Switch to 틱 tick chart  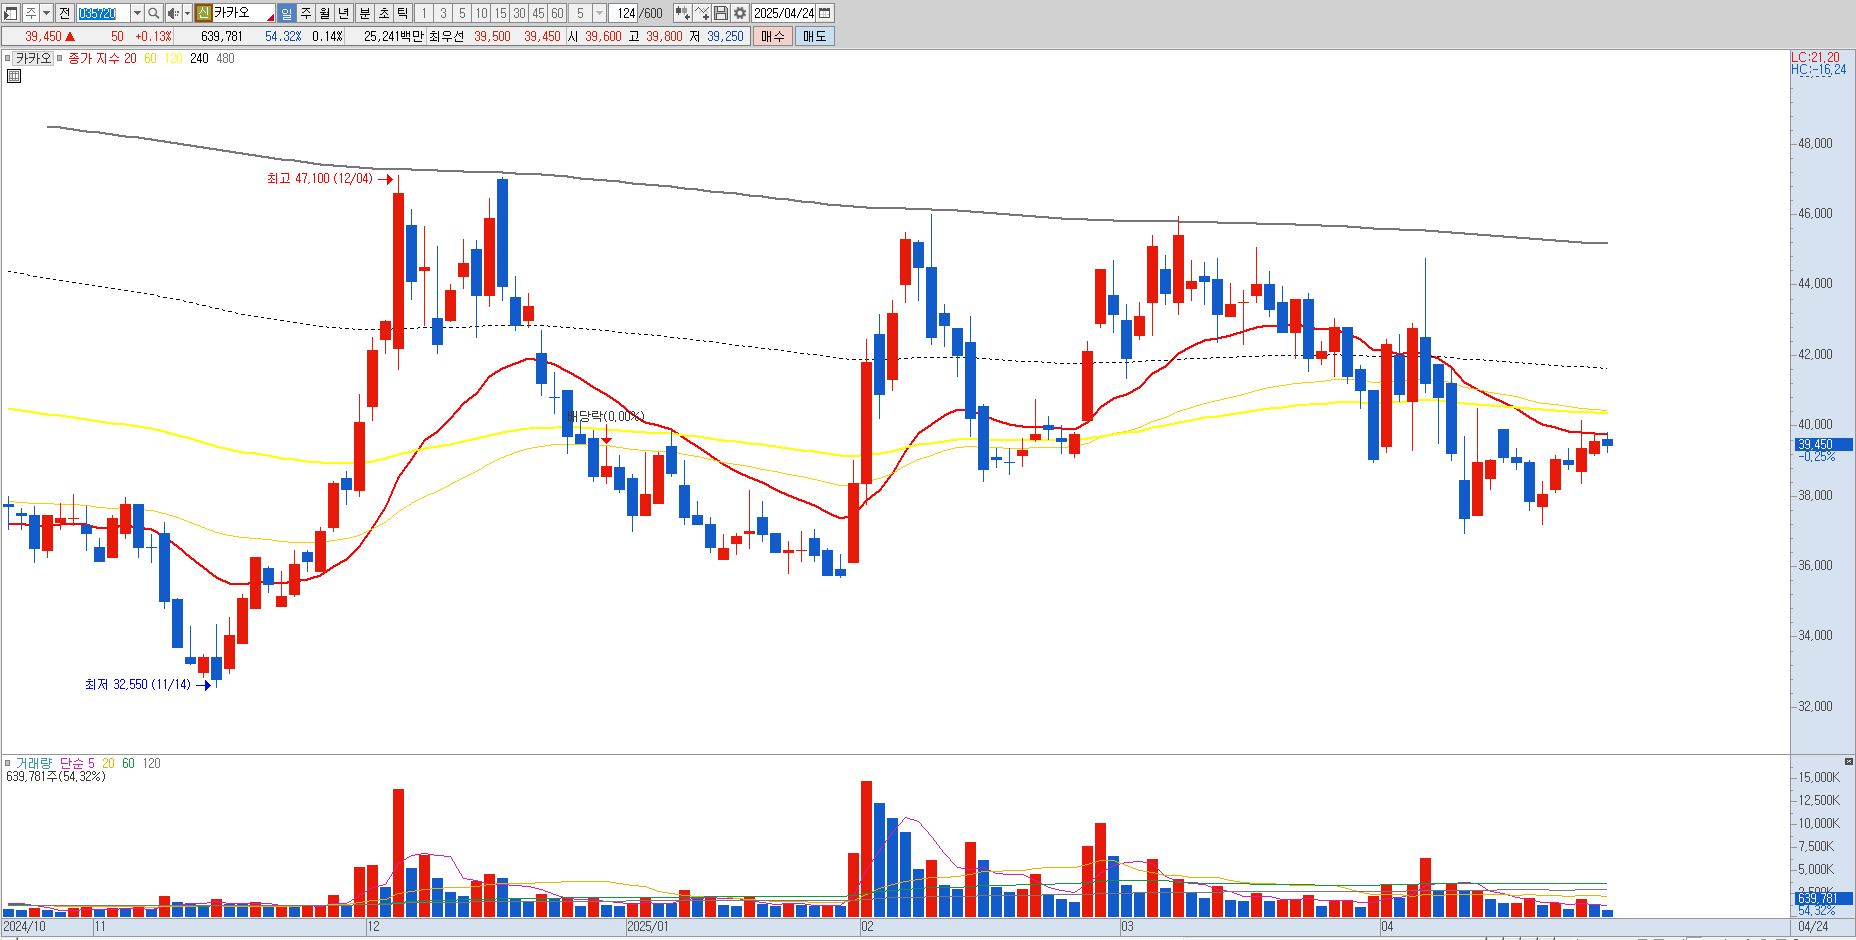[402, 13]
